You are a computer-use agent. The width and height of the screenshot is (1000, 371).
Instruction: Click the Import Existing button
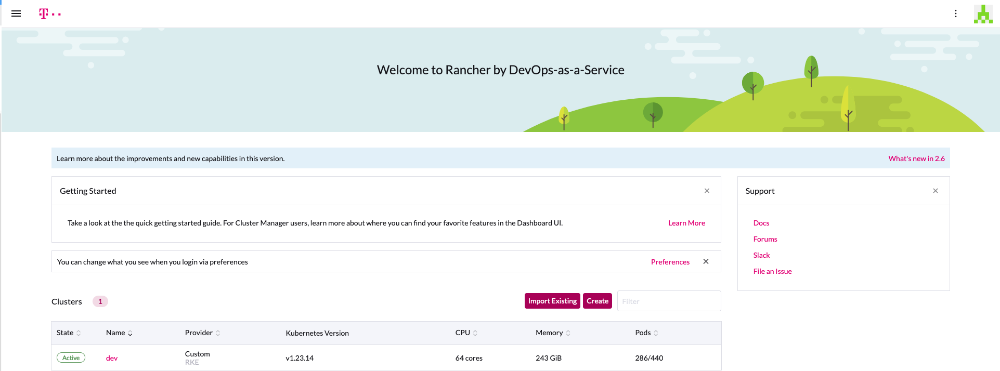pyautogui.click(x=552, y=301)
